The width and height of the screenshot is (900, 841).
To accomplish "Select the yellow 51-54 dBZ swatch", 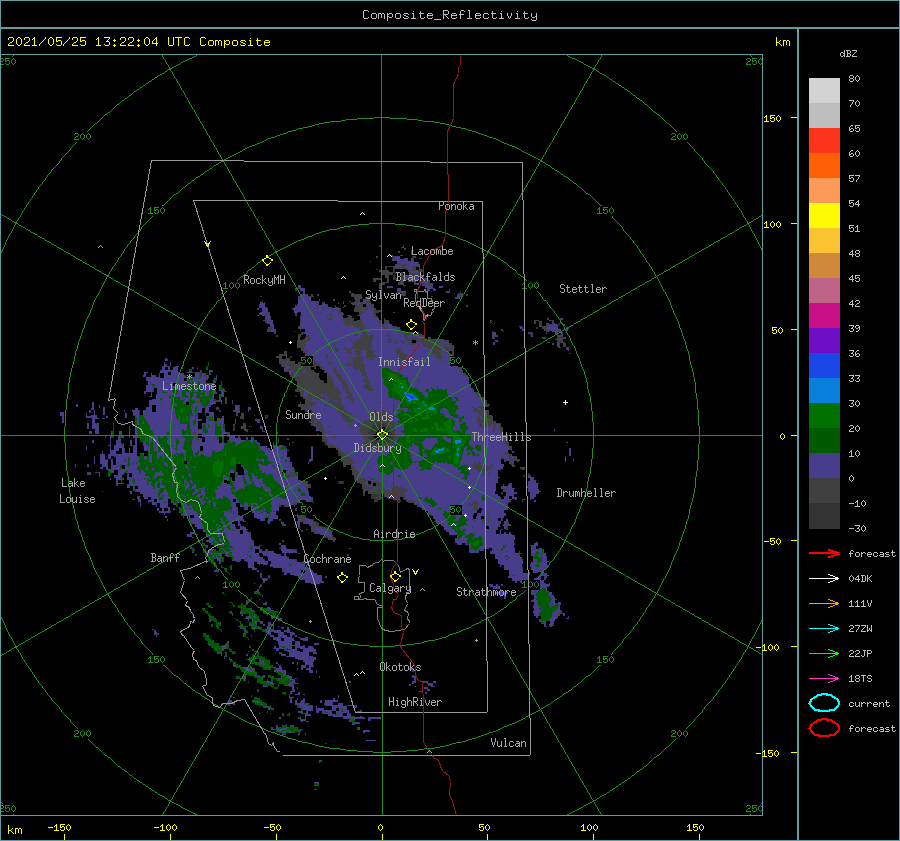I will (x=824, y=215).
